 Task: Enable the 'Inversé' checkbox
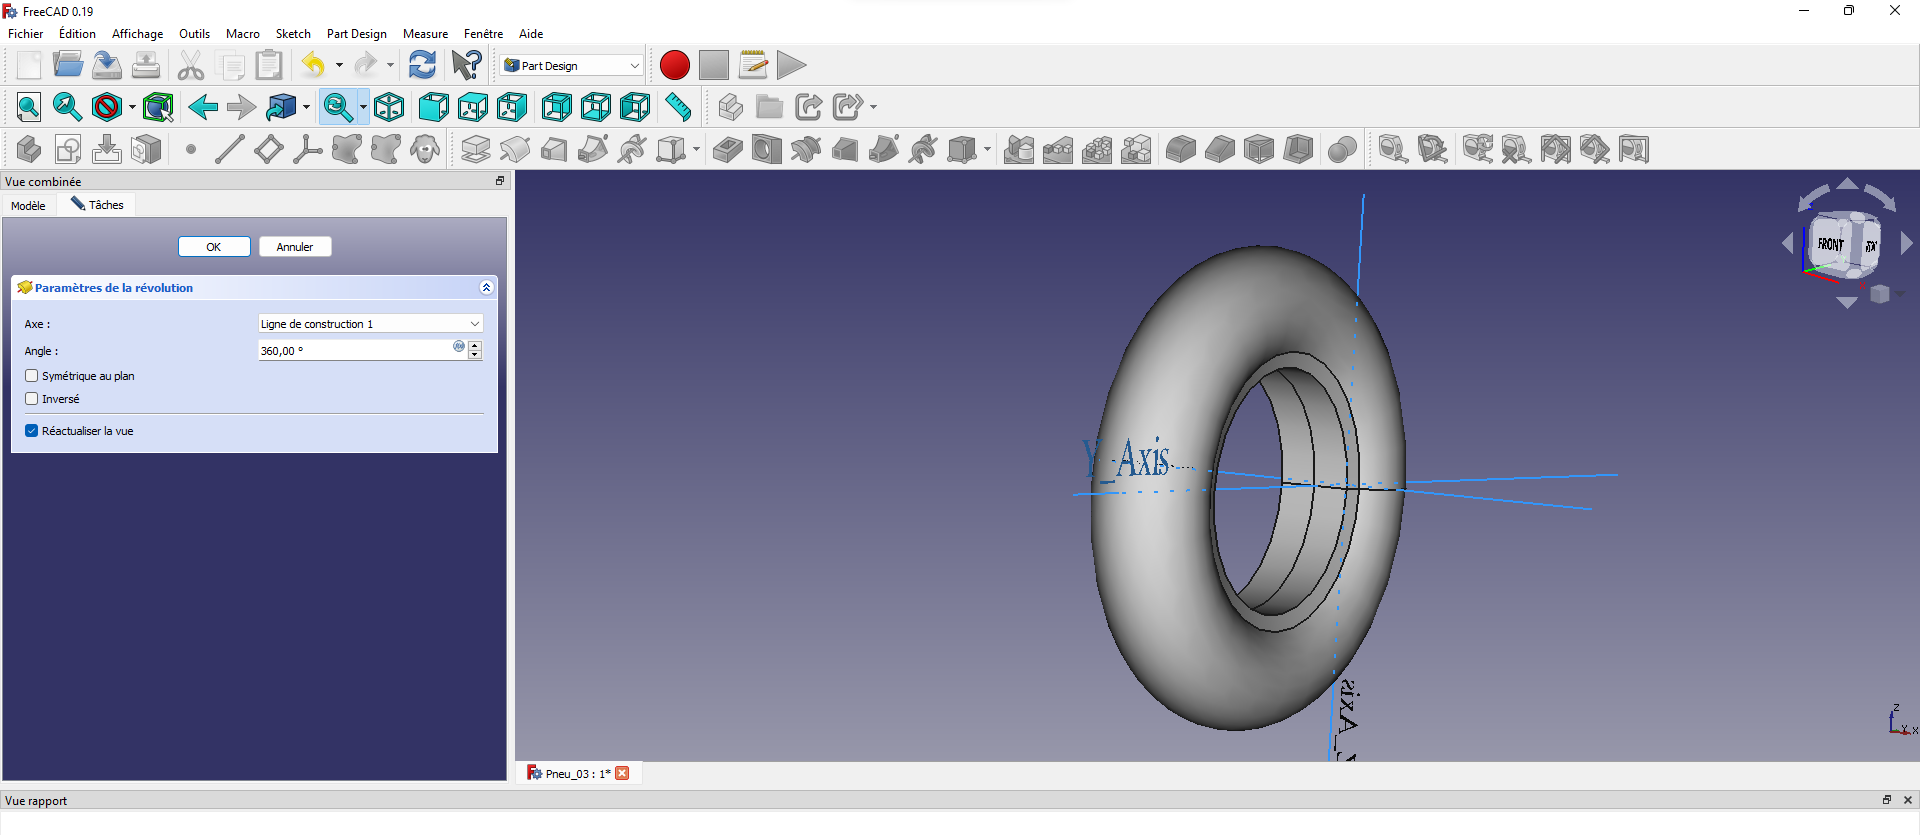click(32, 399)
